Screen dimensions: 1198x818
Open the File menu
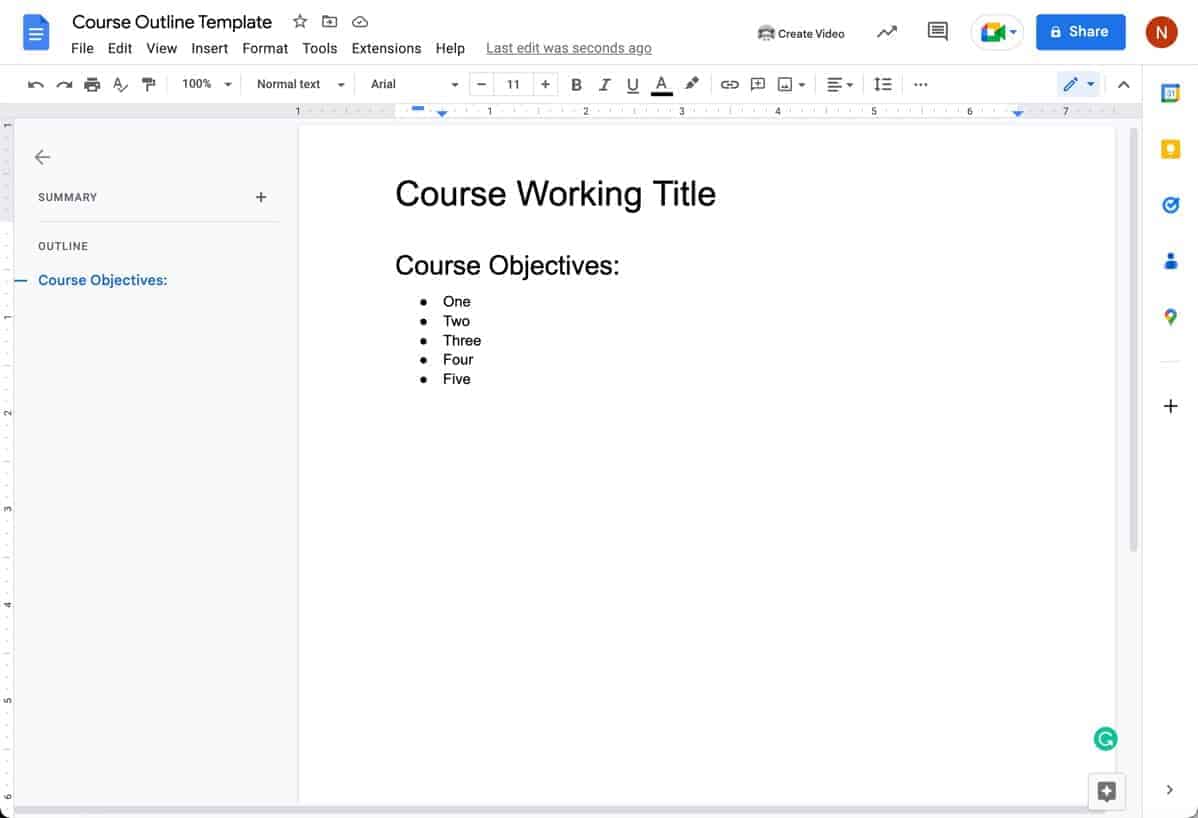[x=82, y=48]
